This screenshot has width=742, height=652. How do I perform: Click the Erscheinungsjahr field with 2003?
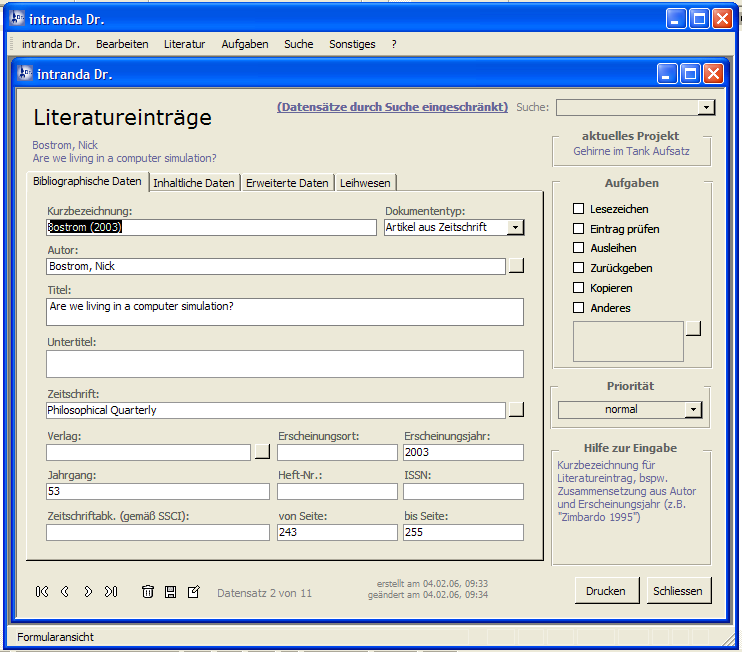click(x=463, y=452)
